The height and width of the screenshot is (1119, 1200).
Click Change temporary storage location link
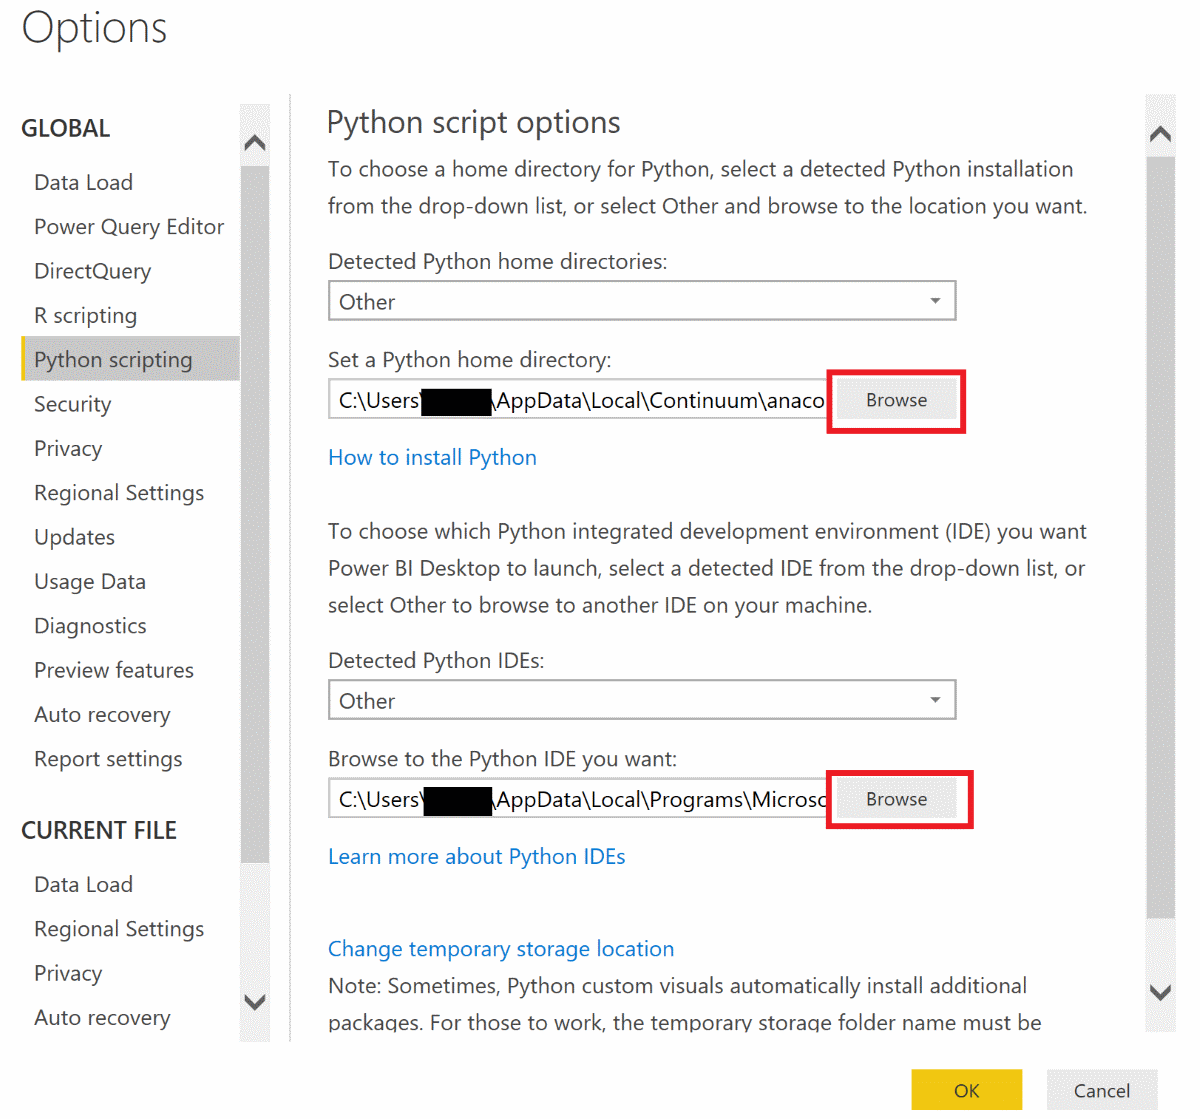point(501,948)
